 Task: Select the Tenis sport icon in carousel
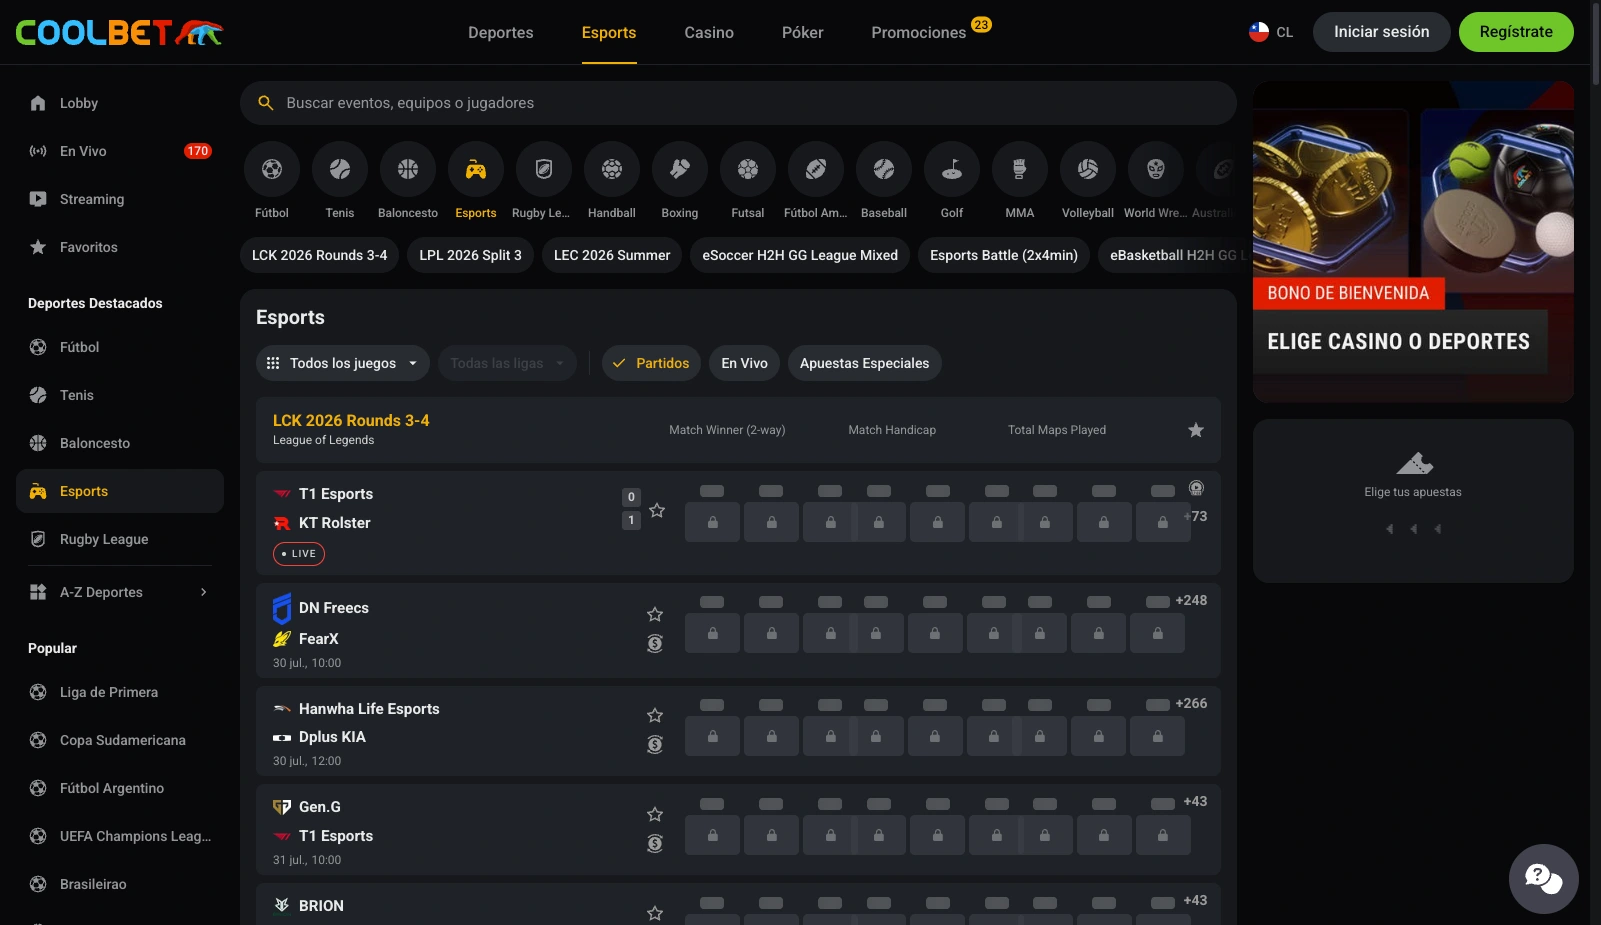[340, 170]
